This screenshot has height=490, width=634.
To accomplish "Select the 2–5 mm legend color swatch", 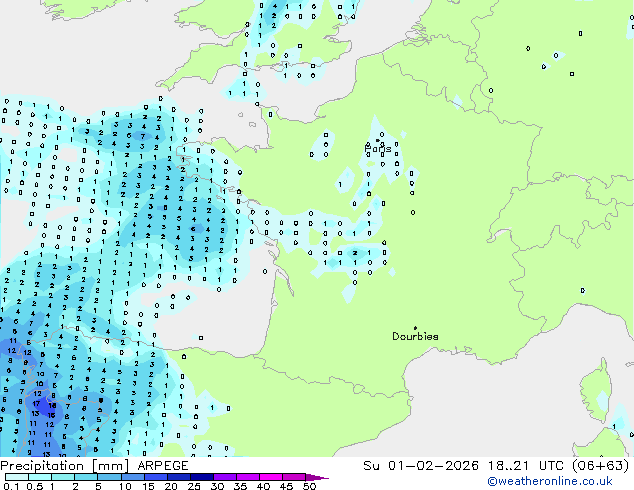I will pos(86,477).
